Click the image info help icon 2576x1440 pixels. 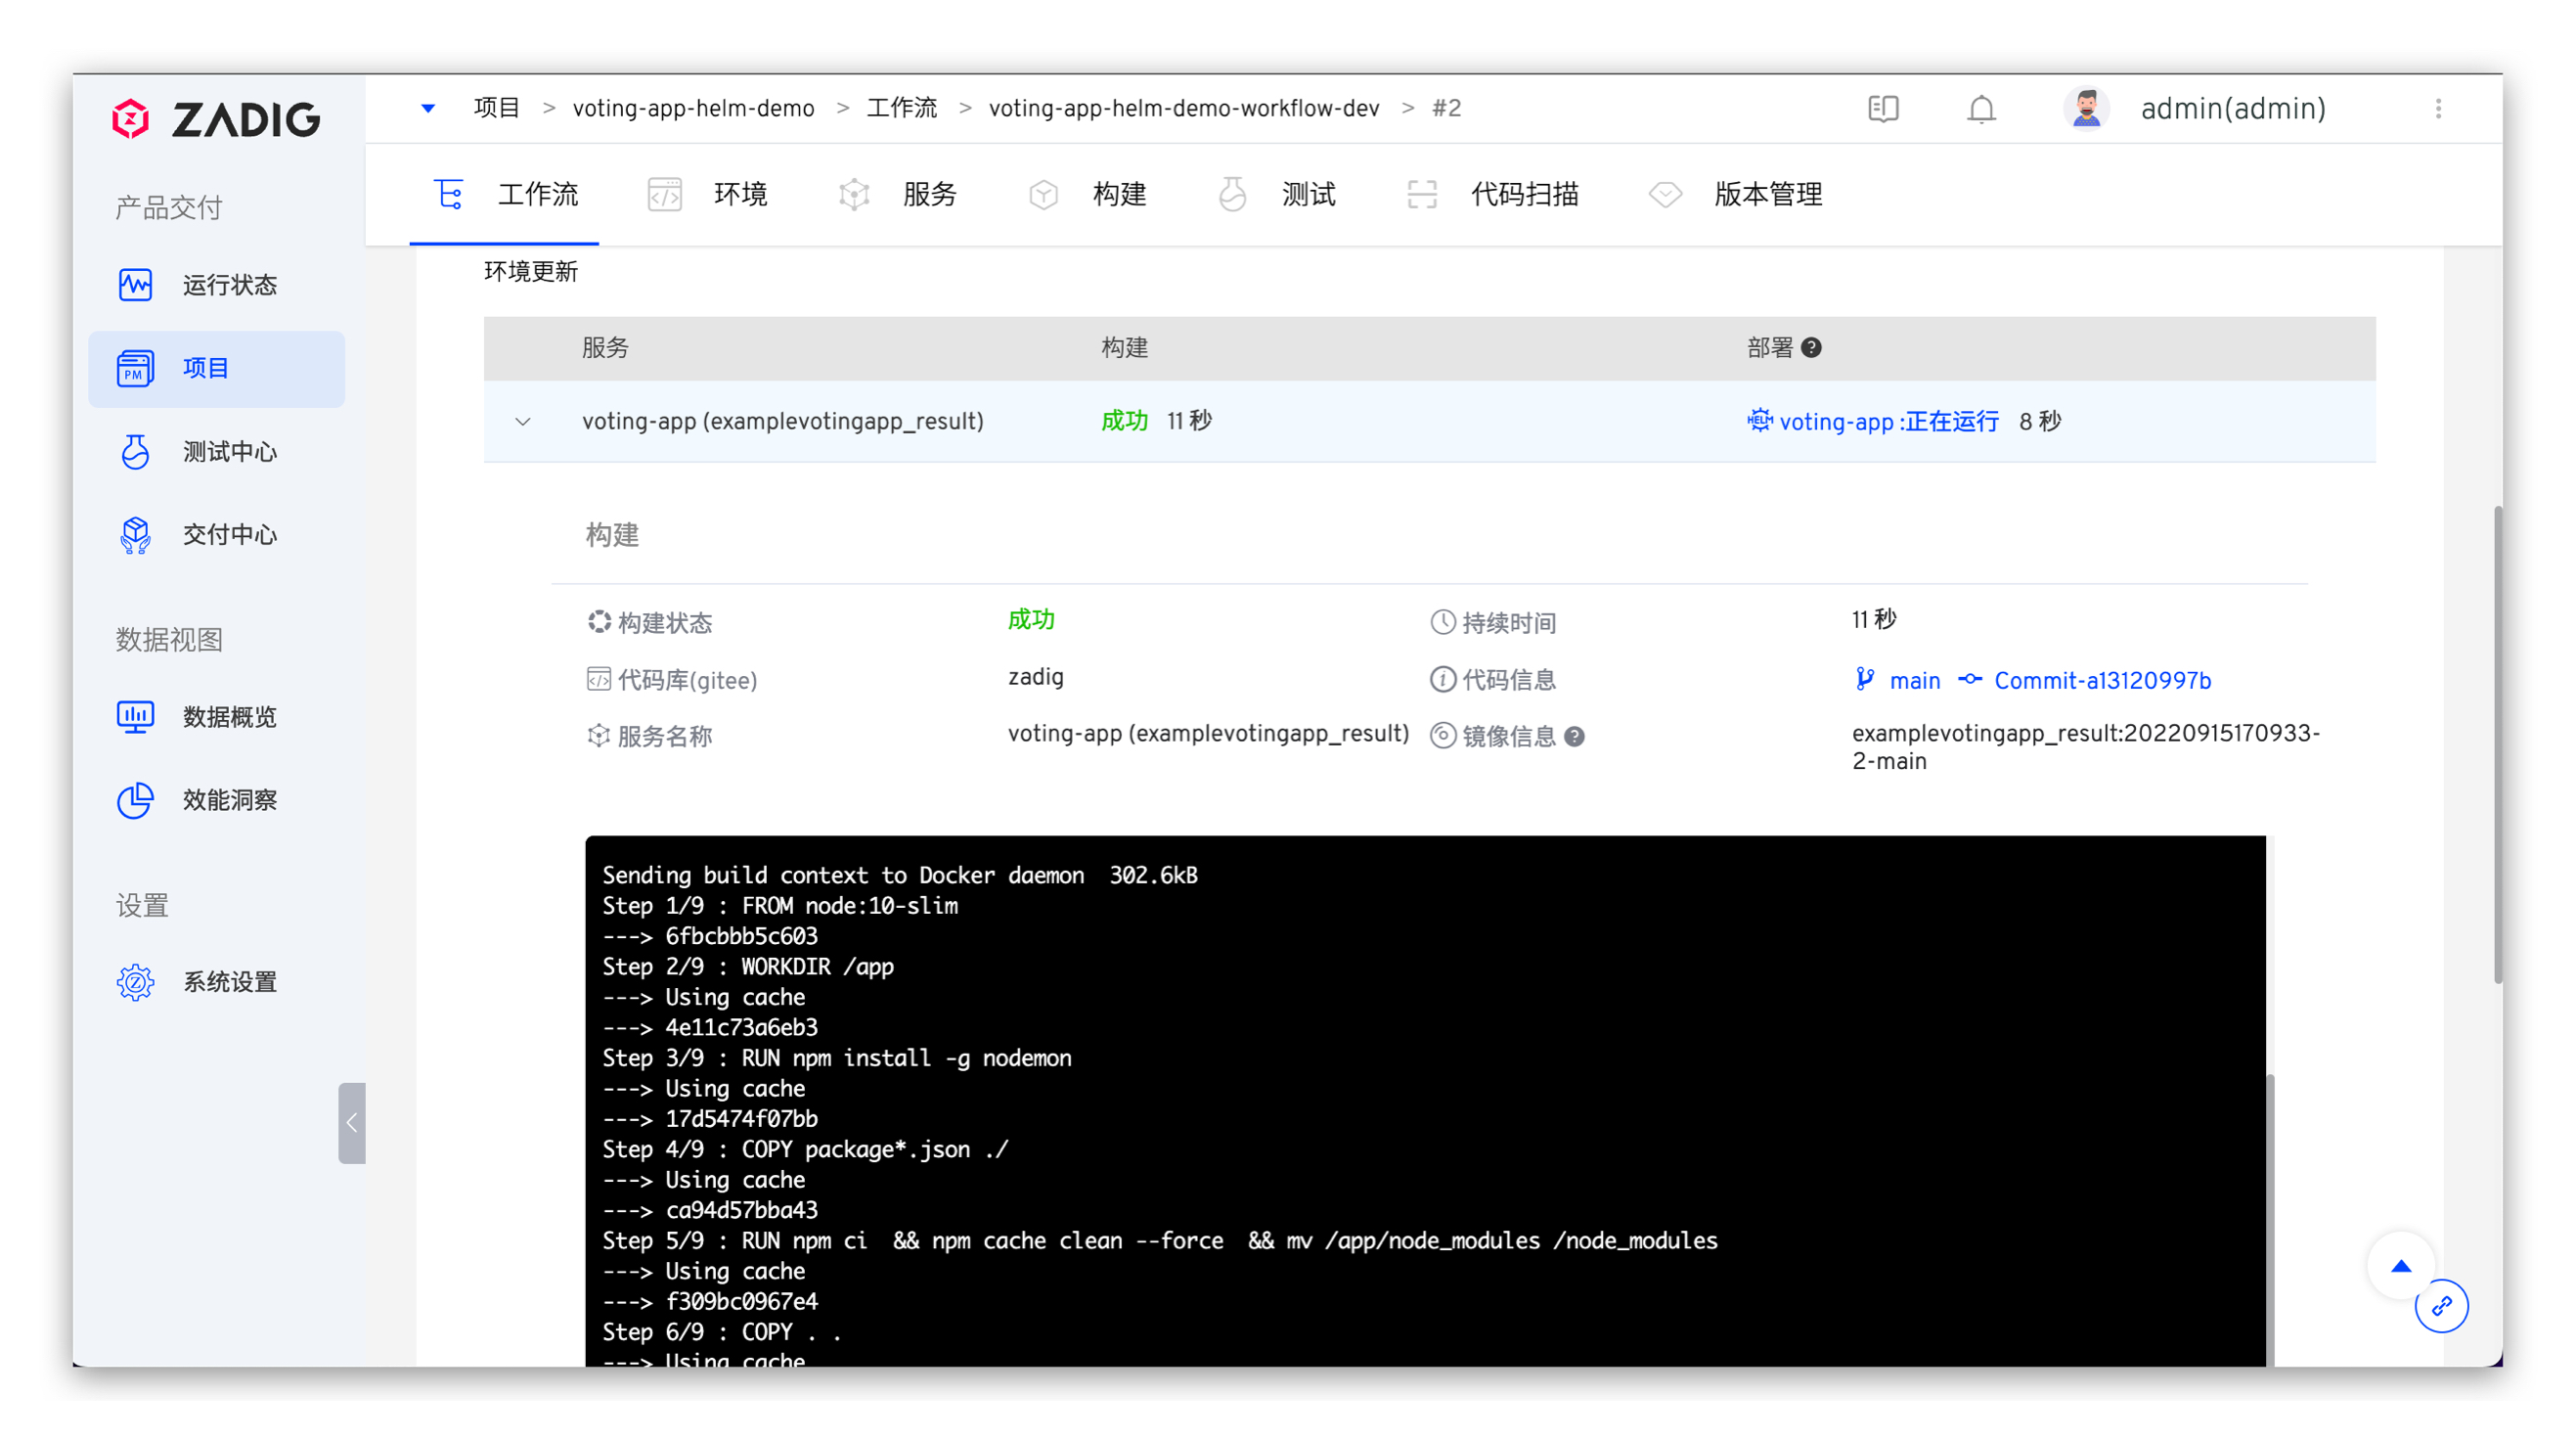click(x=1574, y=737)
